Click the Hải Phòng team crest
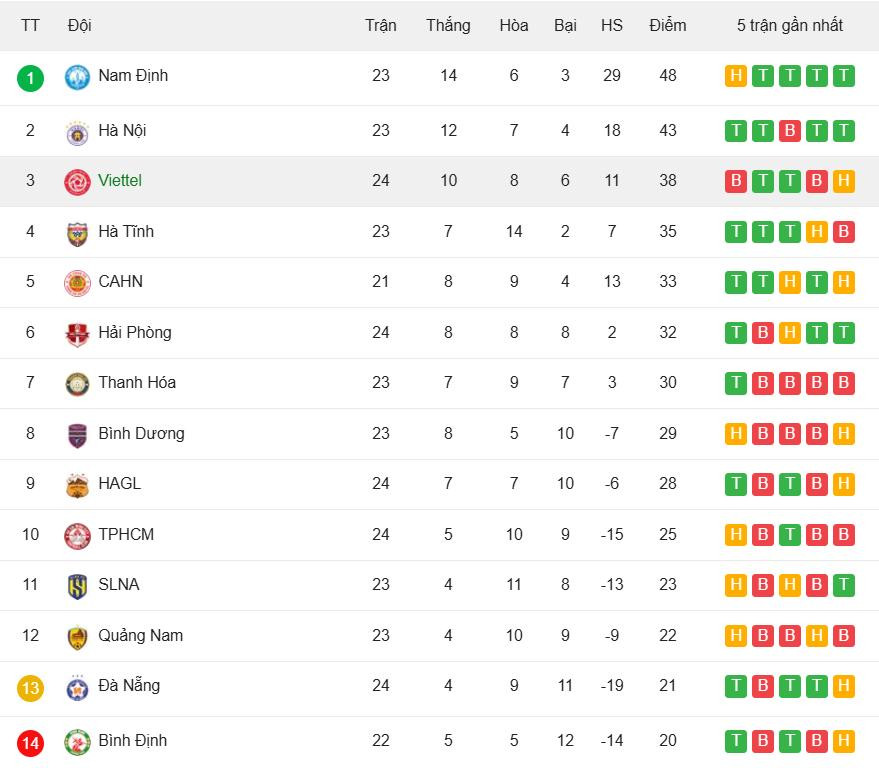This screenshot has height=768, width=879. point(77,334)
